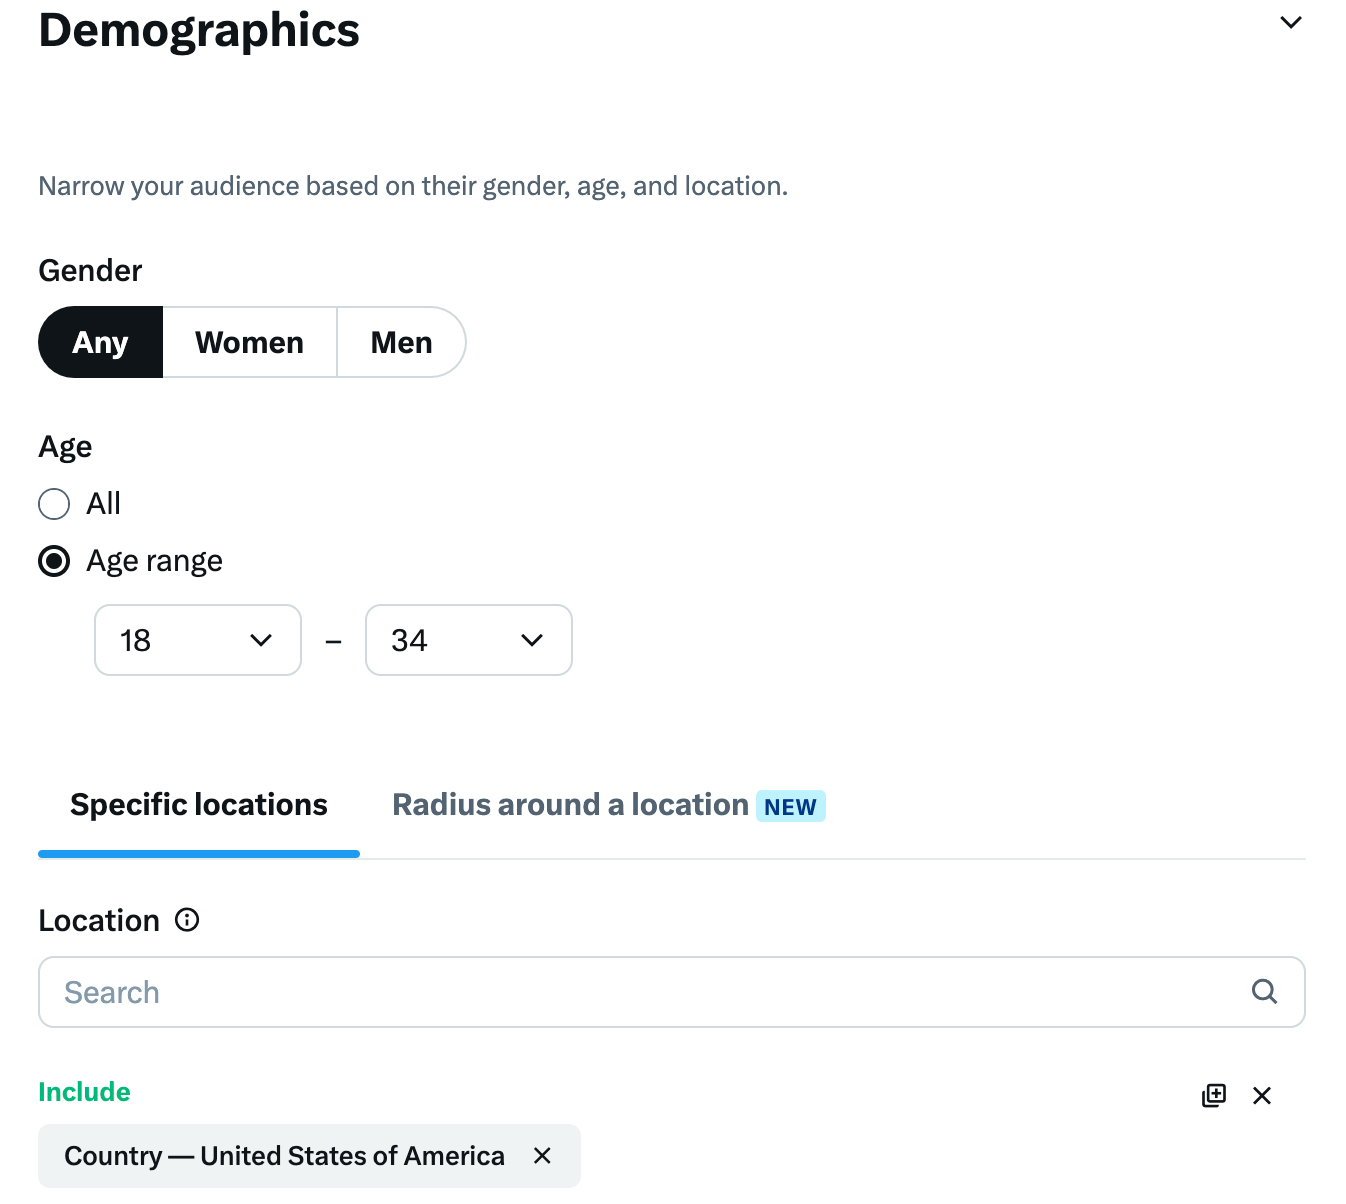Switch to the 'Radius around a location' tab
The image size is (1346, 1204).
click(569, 804)
